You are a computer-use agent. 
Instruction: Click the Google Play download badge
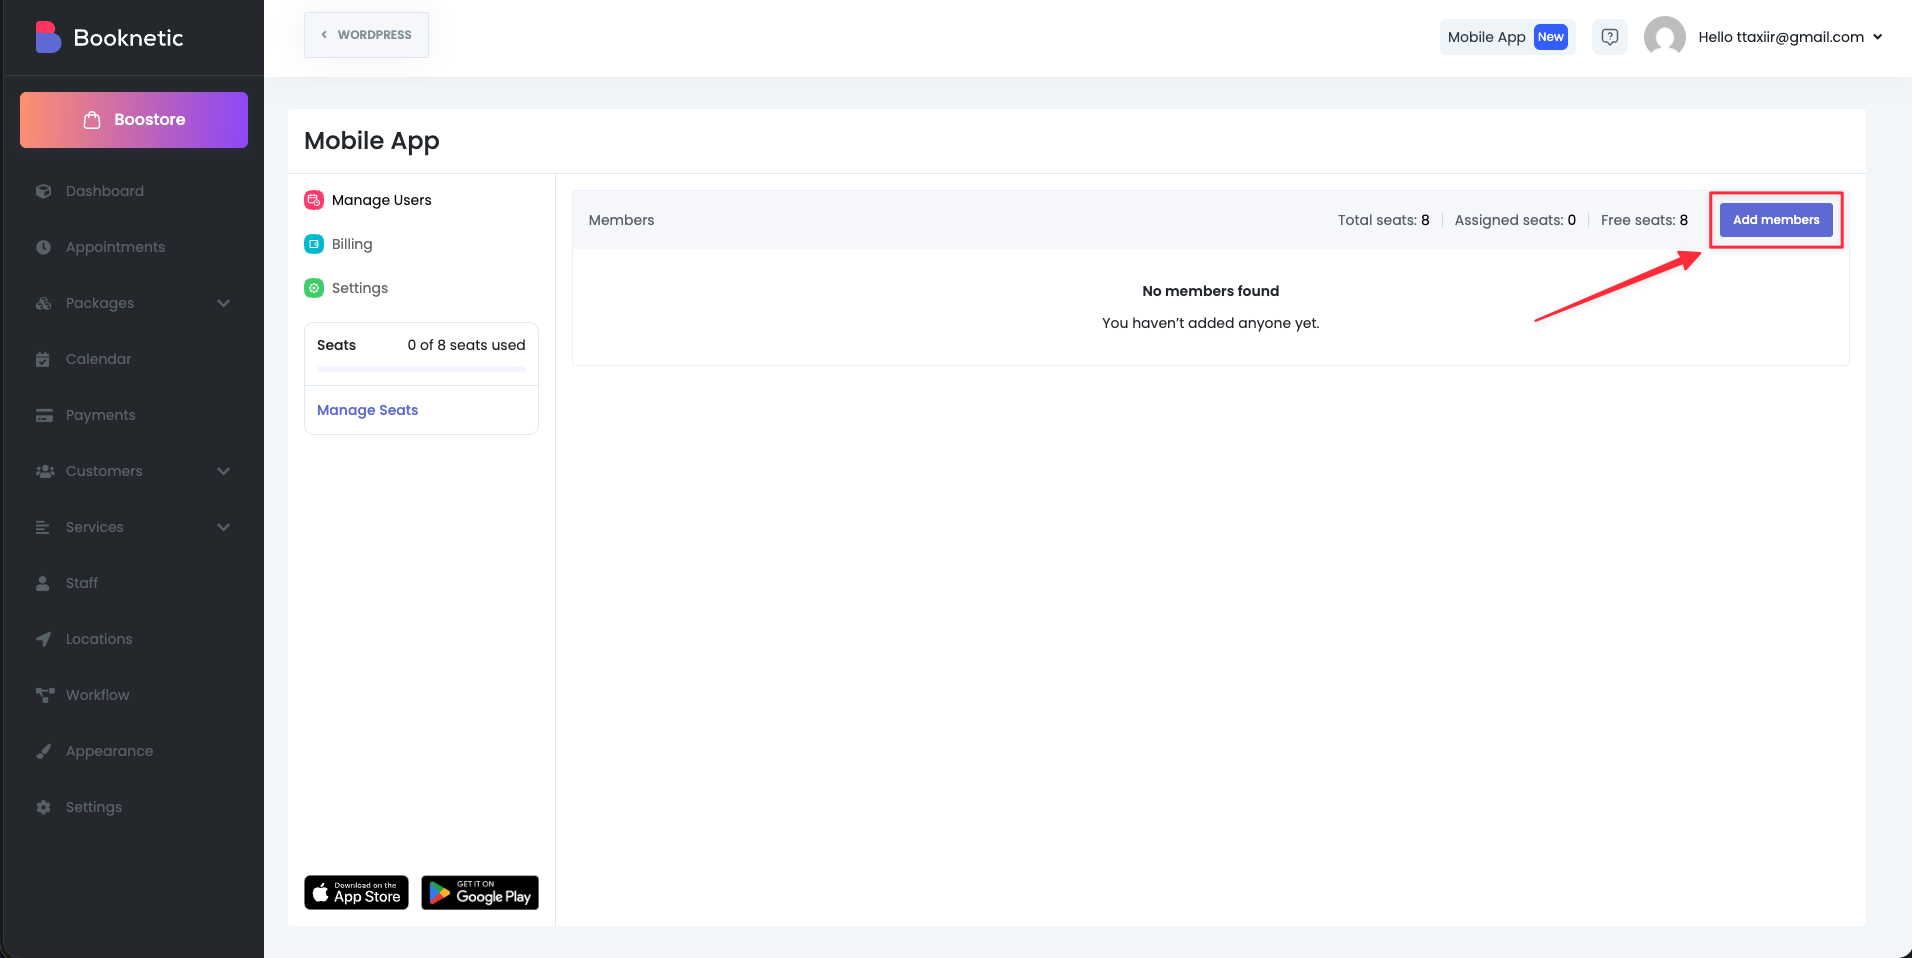pos(479,893)
